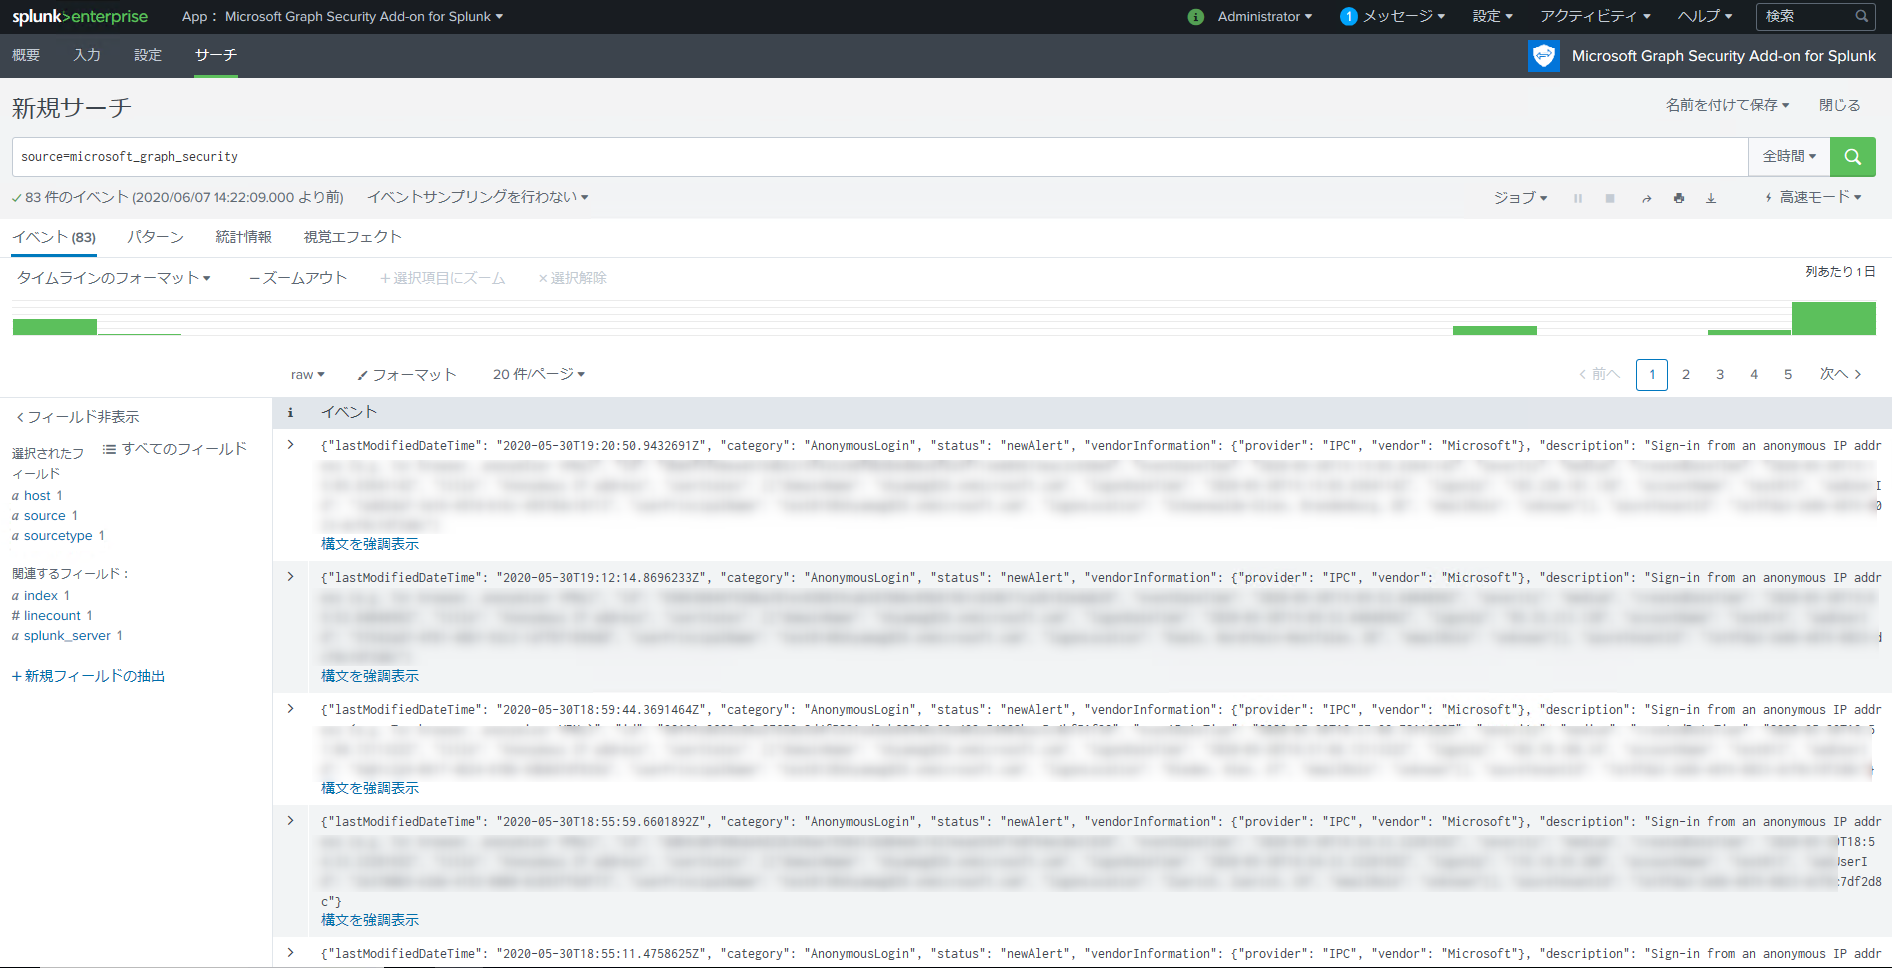
Task: Click the フォーマット button
Action: (407, 375)
